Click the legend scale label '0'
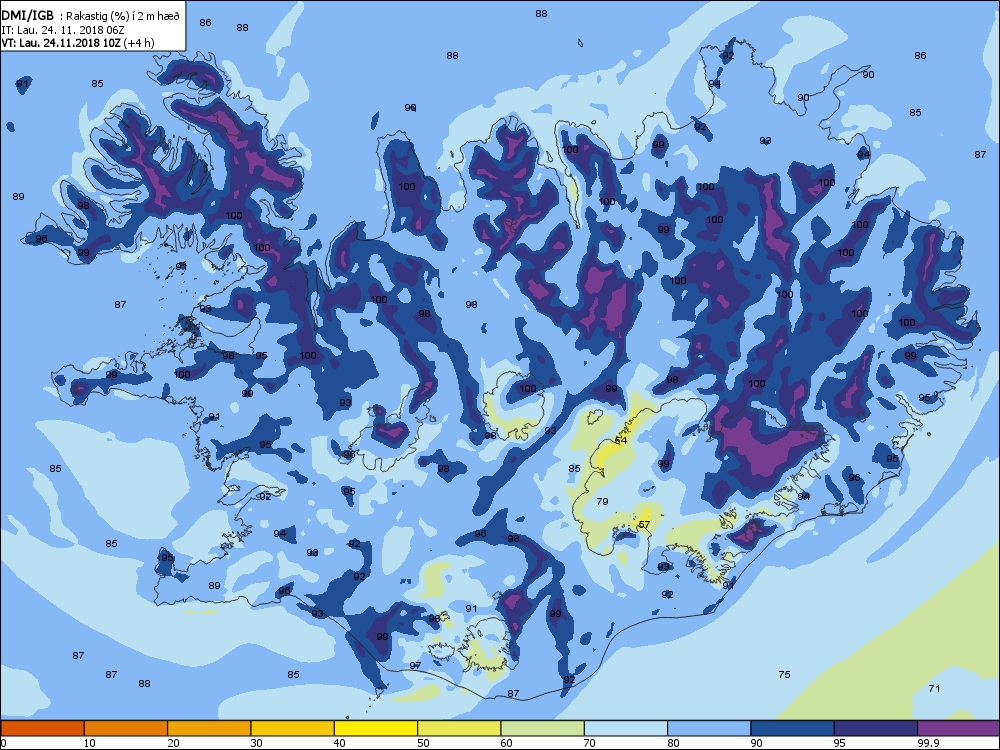Image resolution: width=1000 pixels, height=750 pixels. (3, 742)
